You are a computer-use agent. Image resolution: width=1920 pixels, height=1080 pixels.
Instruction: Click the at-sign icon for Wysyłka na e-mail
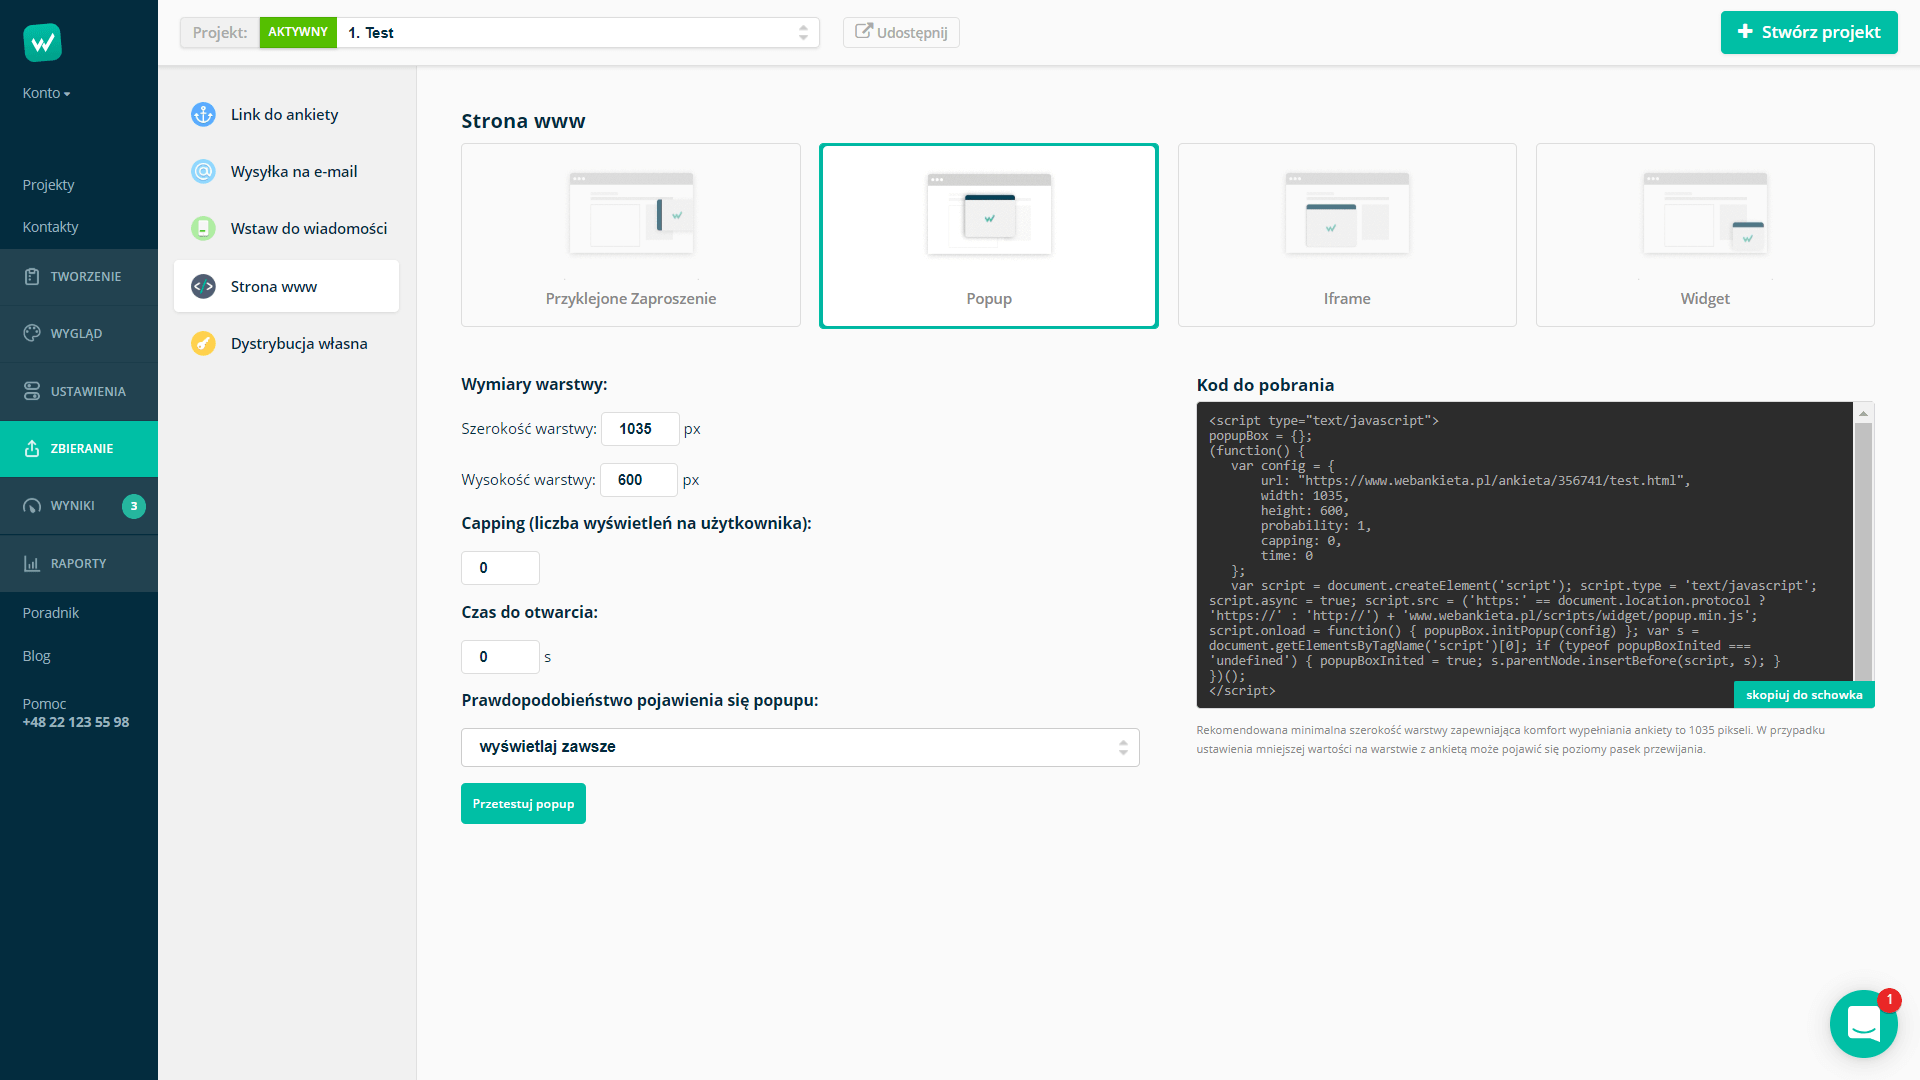(x=203, y=171)
